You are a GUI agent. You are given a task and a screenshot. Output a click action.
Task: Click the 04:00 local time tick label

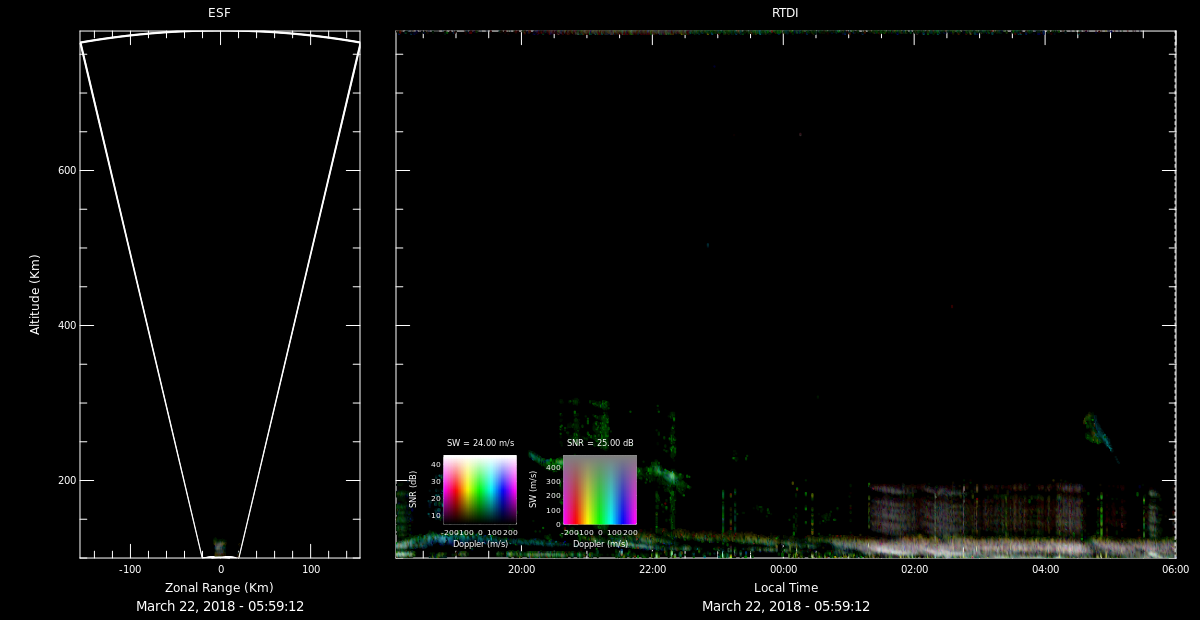[1045, 569]
